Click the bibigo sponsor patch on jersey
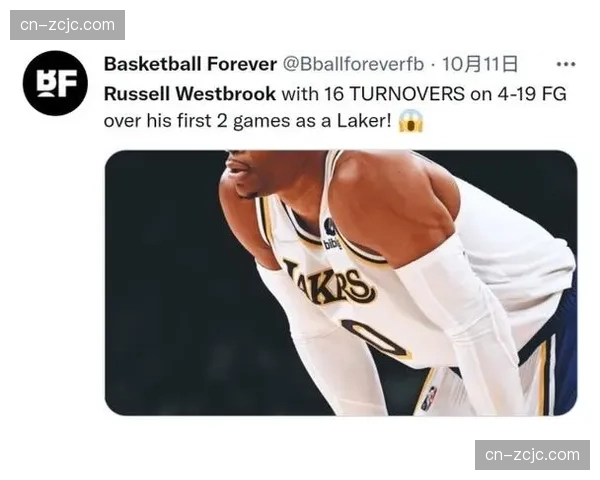Viewport: 600px width, 480px height. 331,234
